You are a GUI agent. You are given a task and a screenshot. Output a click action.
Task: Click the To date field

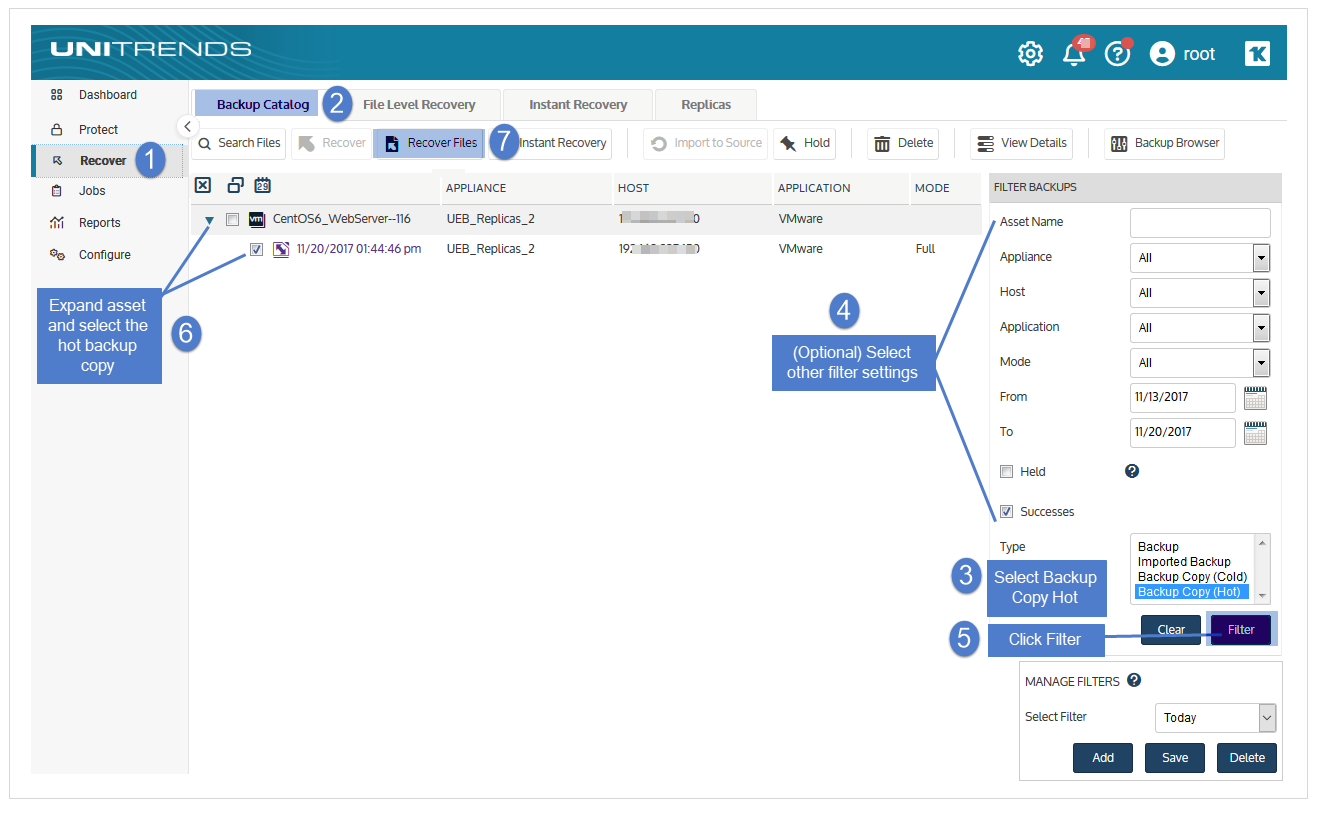[x=1183, y=432]
